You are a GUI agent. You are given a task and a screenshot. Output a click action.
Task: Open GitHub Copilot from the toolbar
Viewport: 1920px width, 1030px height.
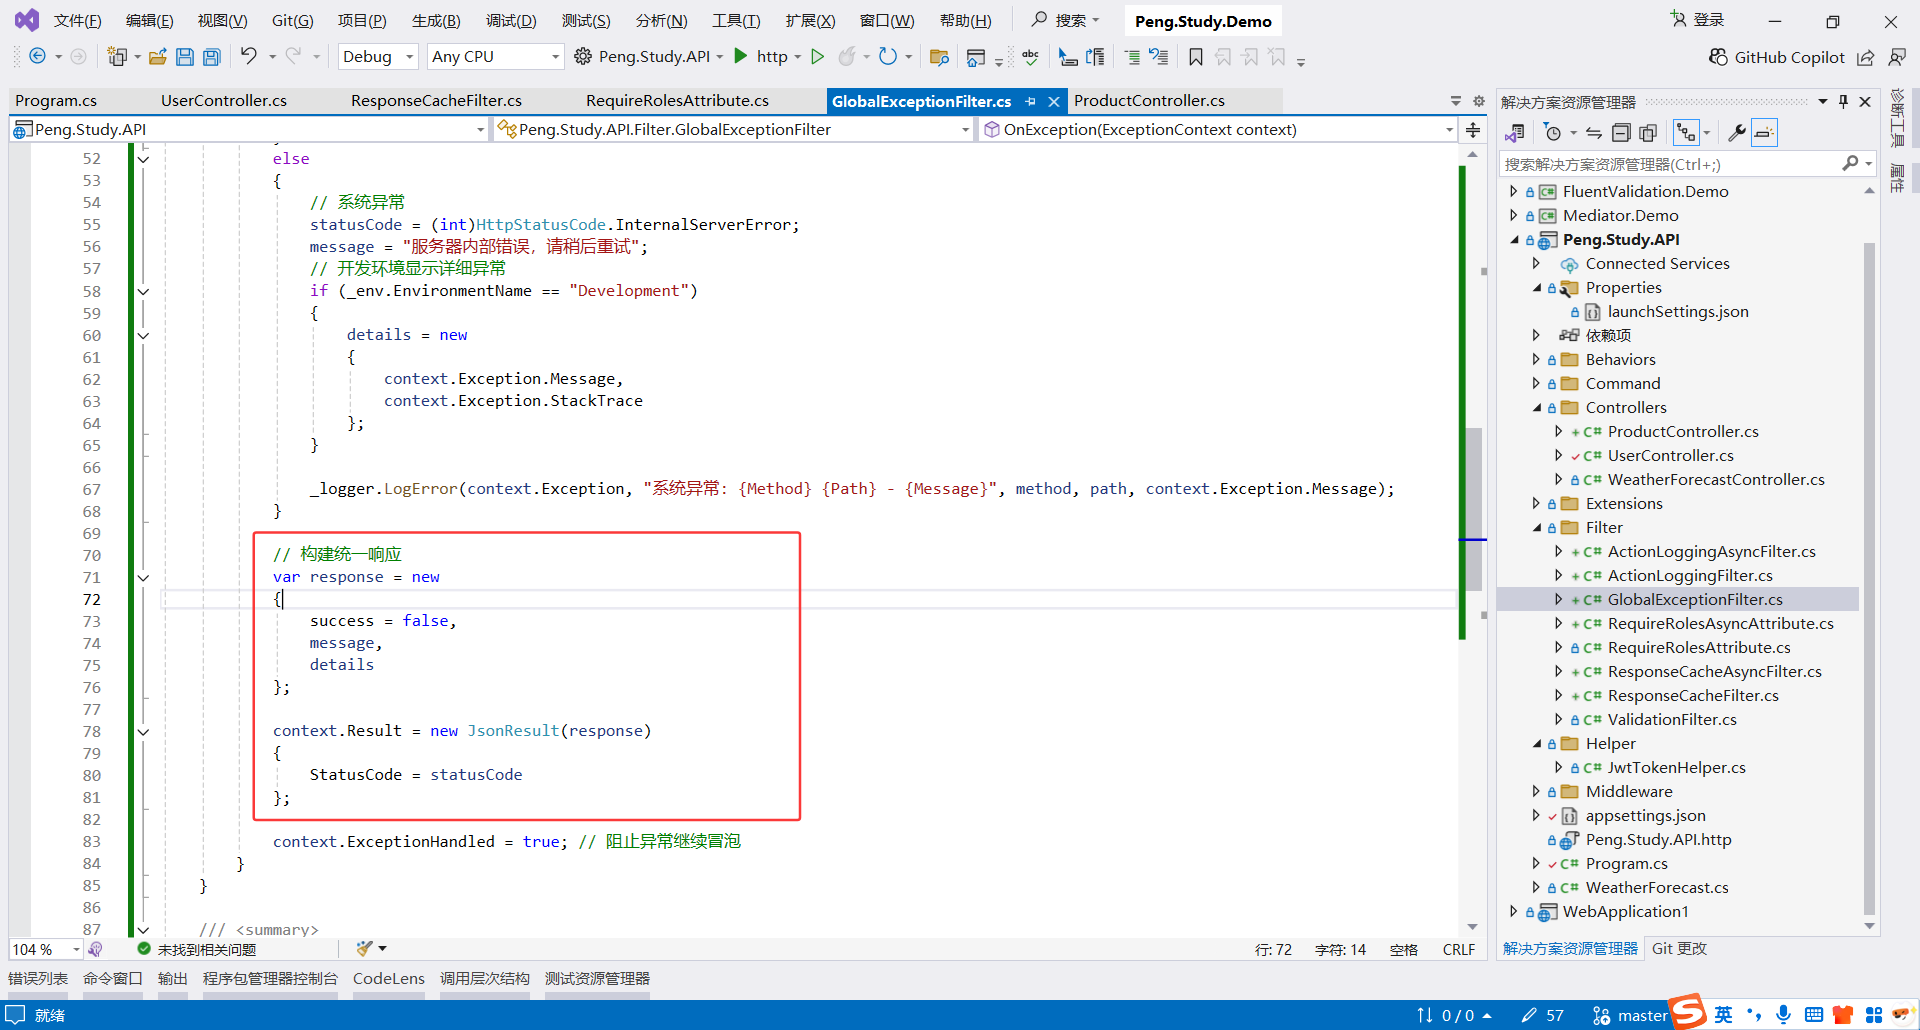pyautogui.click(x=1776, y=57)
